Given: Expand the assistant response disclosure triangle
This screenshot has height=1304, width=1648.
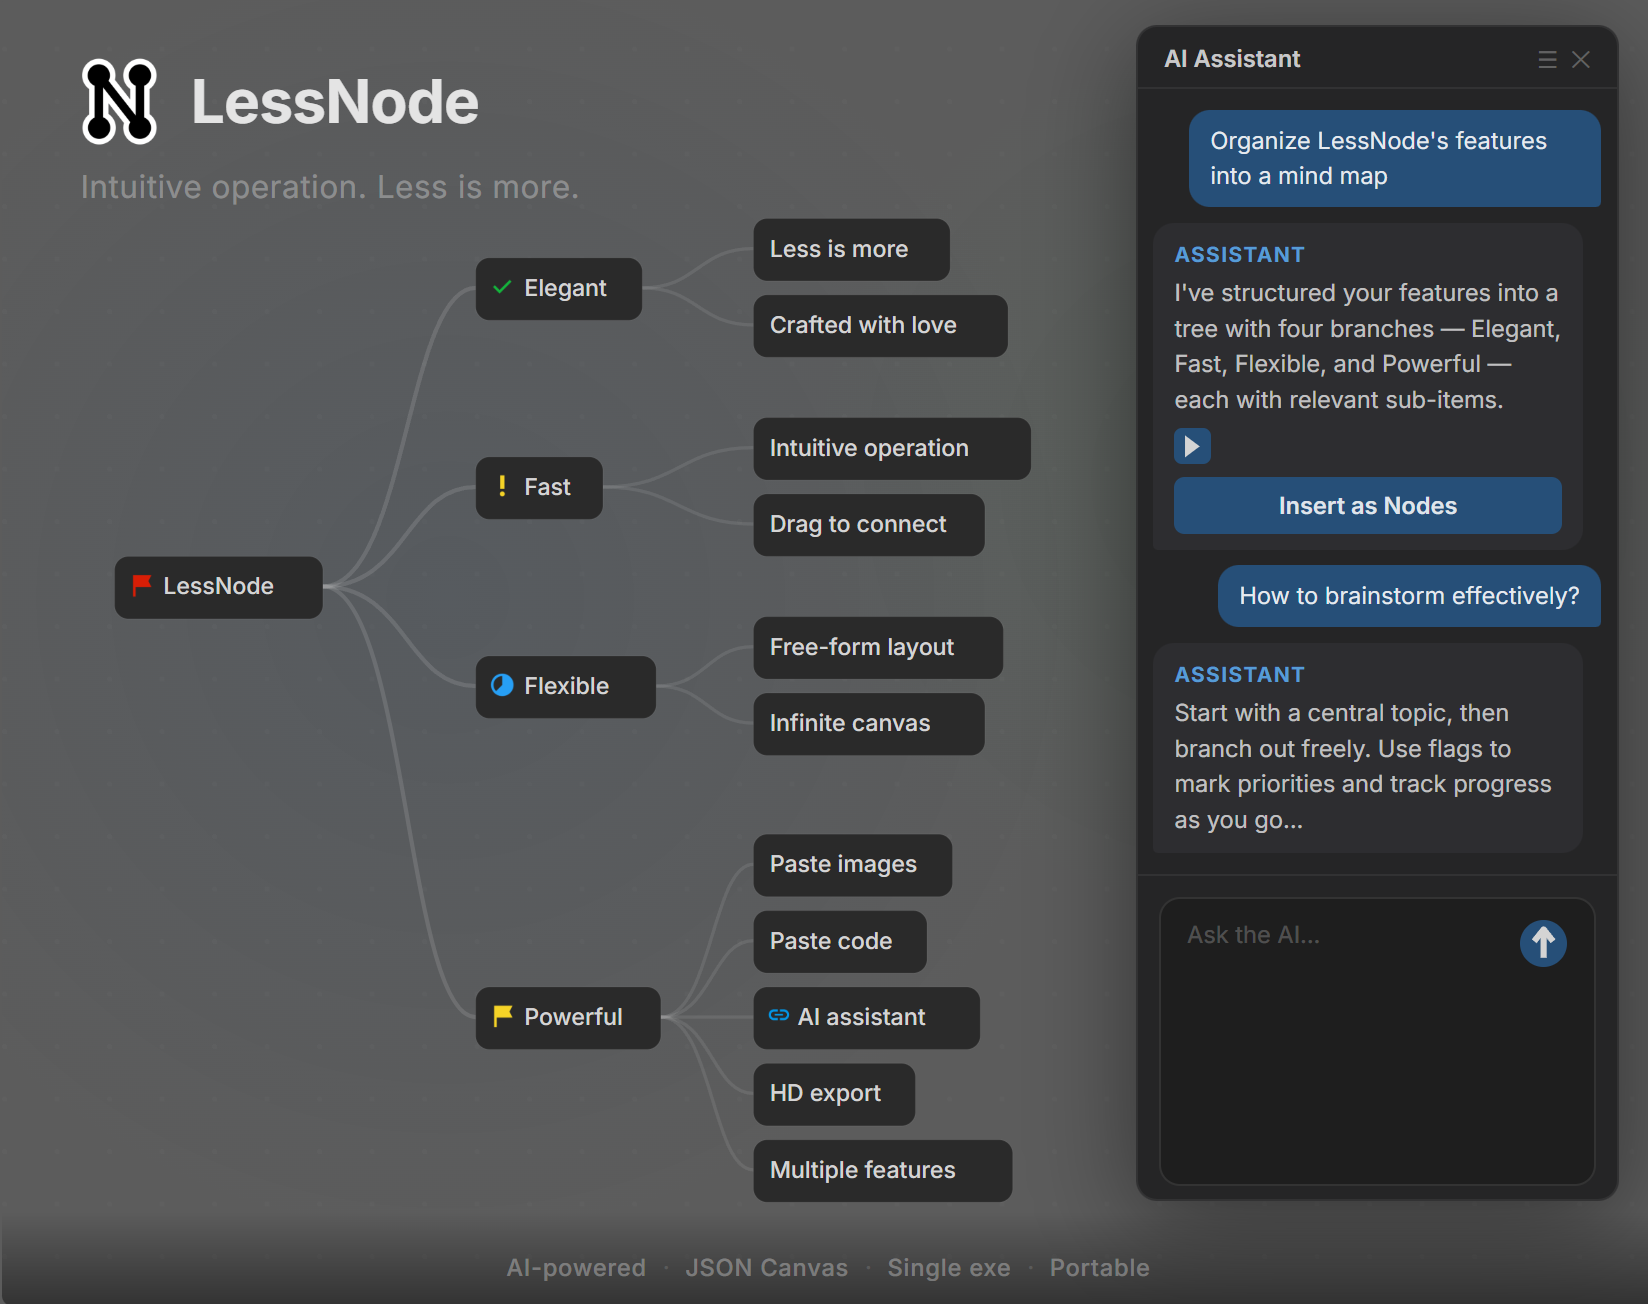Looking at the screenshot, I should (1192, 446).
